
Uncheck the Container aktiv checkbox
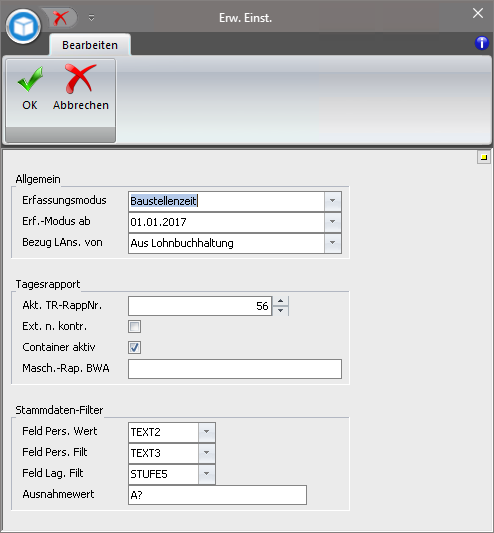134,347
